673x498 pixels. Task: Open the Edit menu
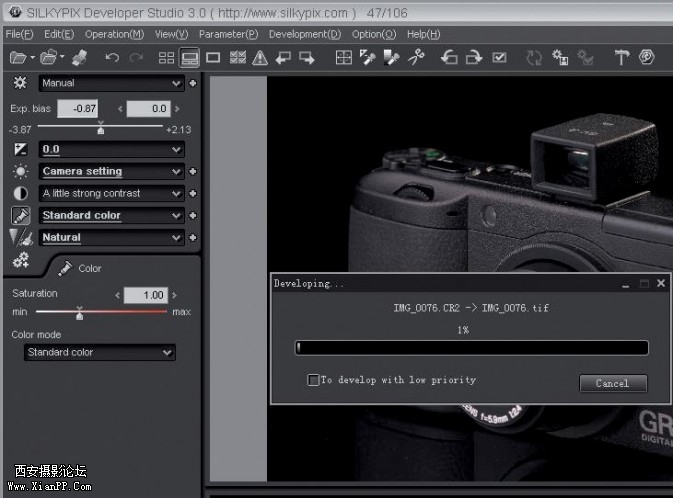[x=59, y=34]
